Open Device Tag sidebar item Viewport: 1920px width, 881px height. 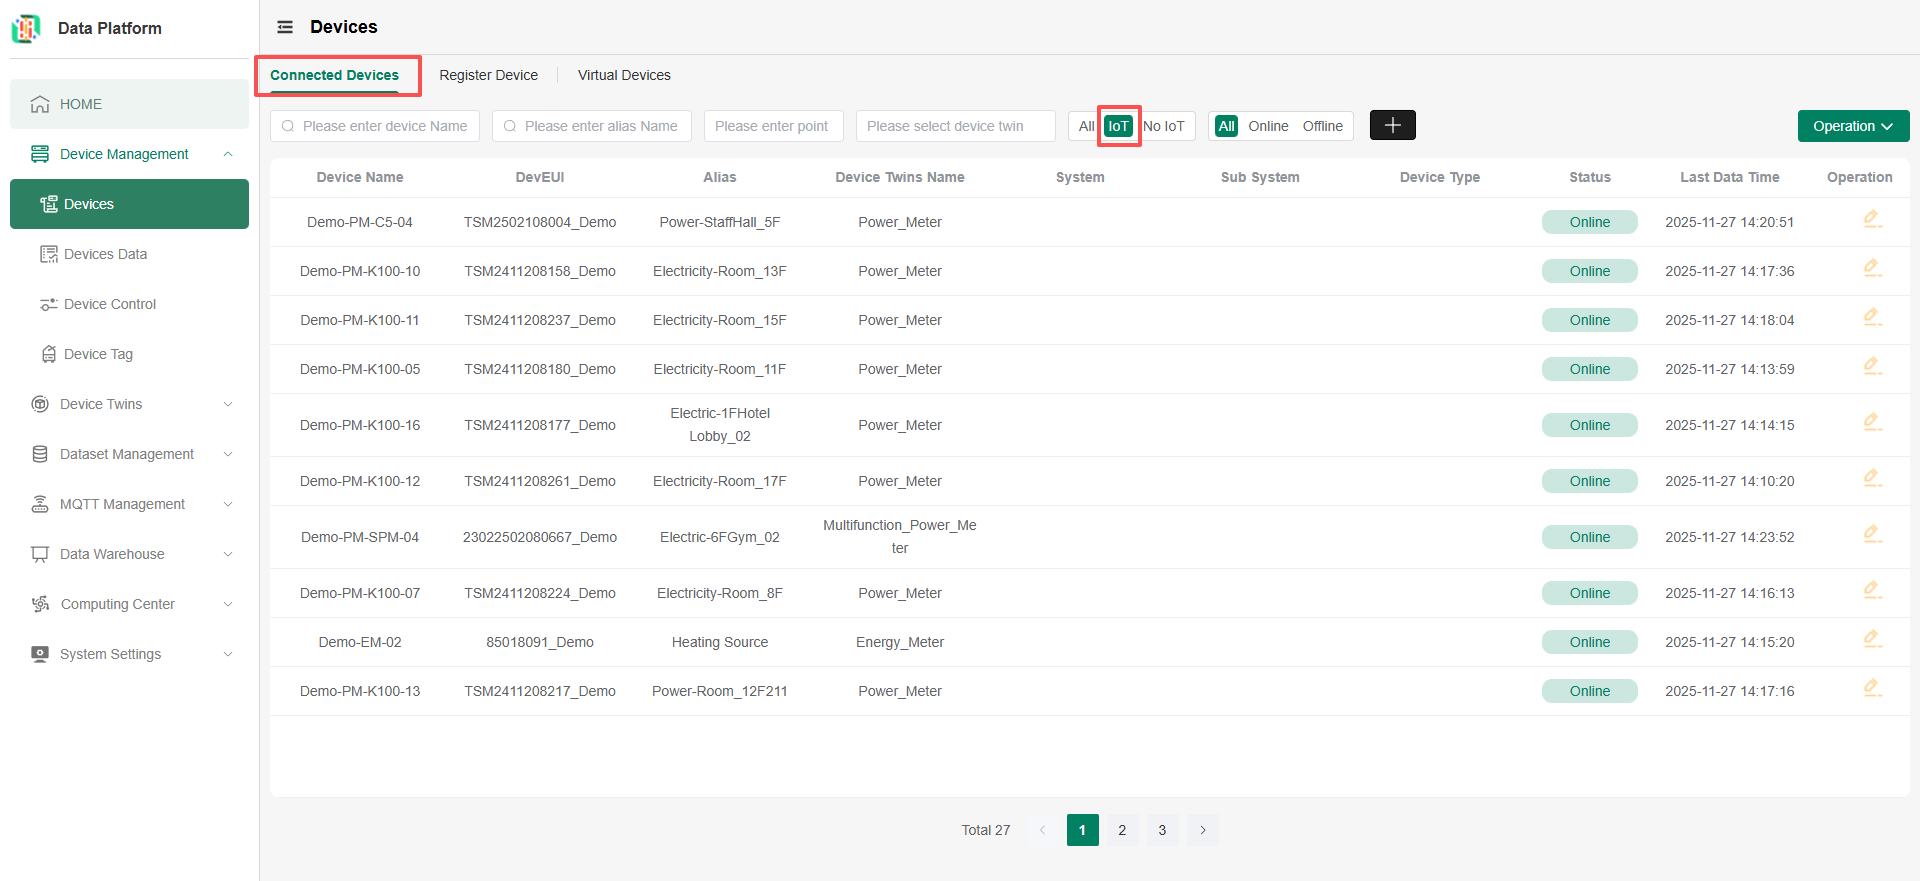tap(98, 354)
